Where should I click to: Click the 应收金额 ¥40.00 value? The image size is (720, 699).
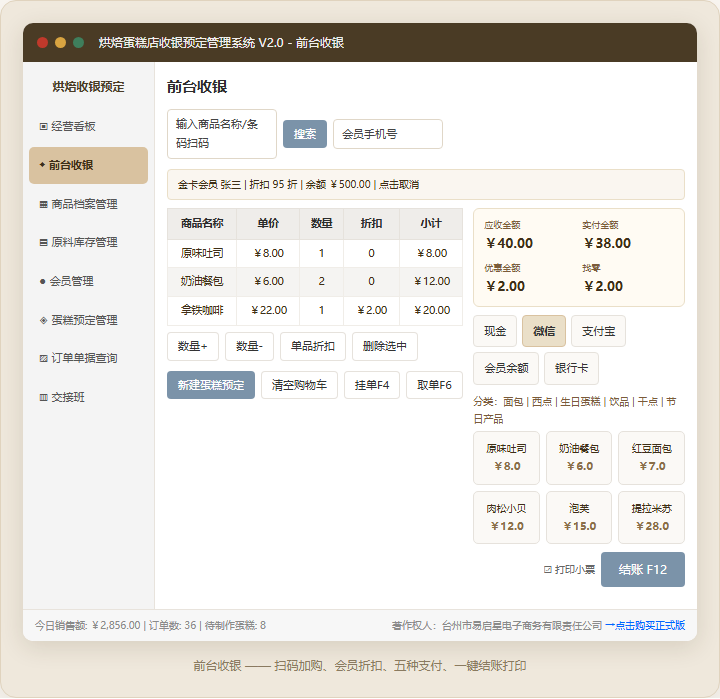510,243
